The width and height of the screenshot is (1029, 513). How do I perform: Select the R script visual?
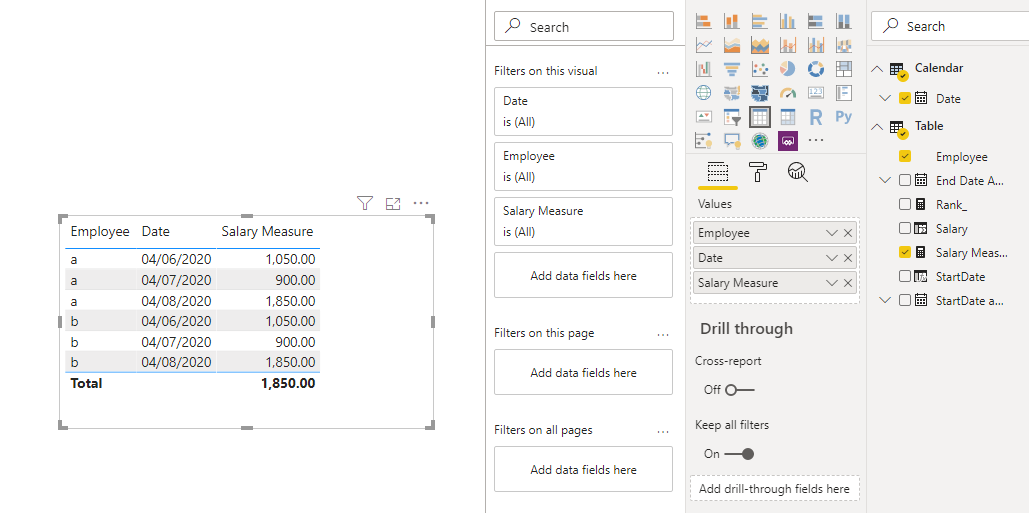pyautogui.click(x=816, y=117)
